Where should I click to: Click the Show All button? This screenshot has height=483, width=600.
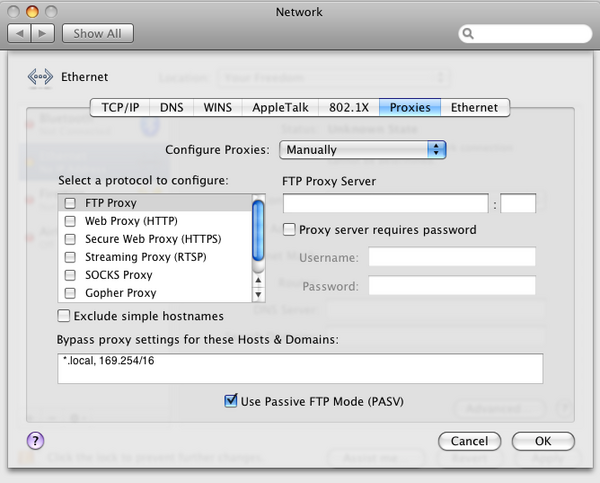98,34
